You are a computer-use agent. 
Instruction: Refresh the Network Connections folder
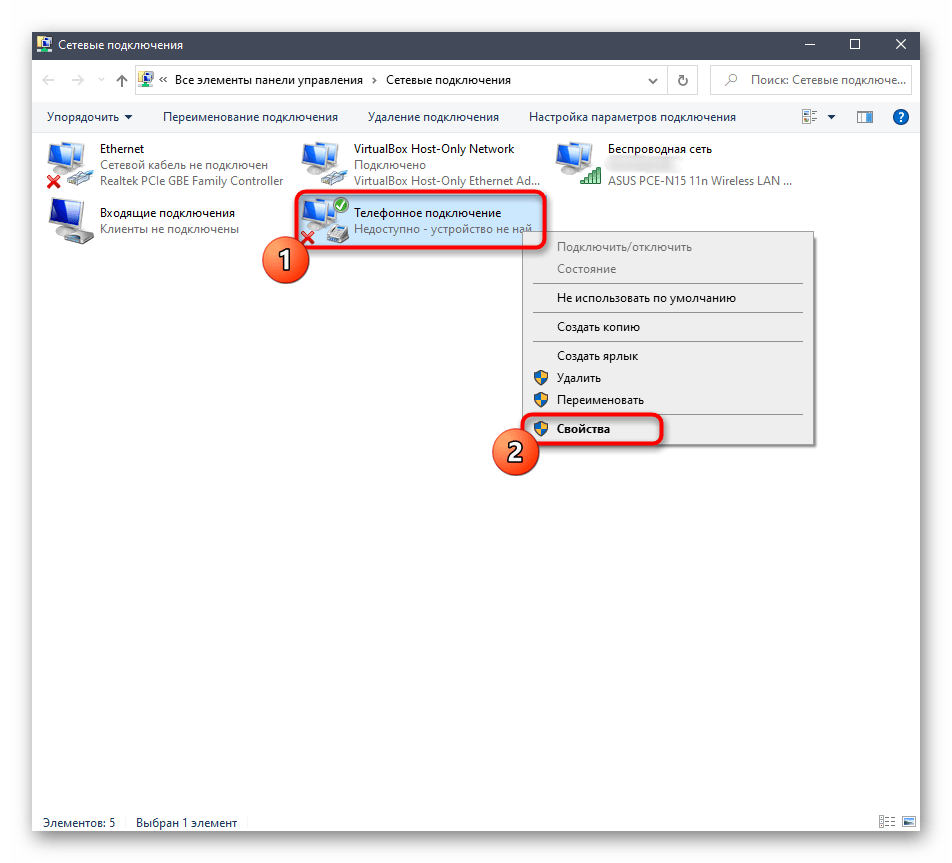pos(683,80)
